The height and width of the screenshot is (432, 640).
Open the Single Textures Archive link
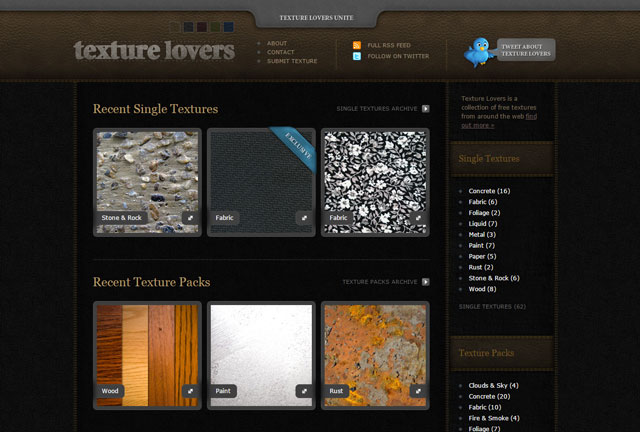pos(377,109)
